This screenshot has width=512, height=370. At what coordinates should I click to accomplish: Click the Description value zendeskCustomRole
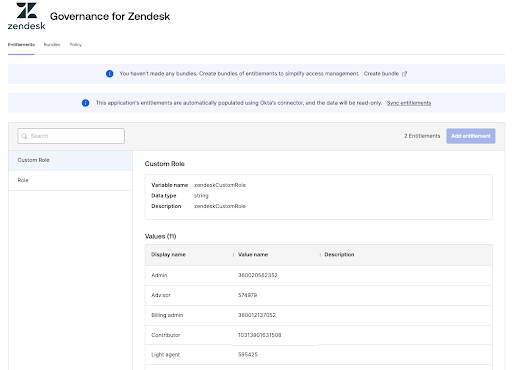pyautogui.click(x=220, y=207)
